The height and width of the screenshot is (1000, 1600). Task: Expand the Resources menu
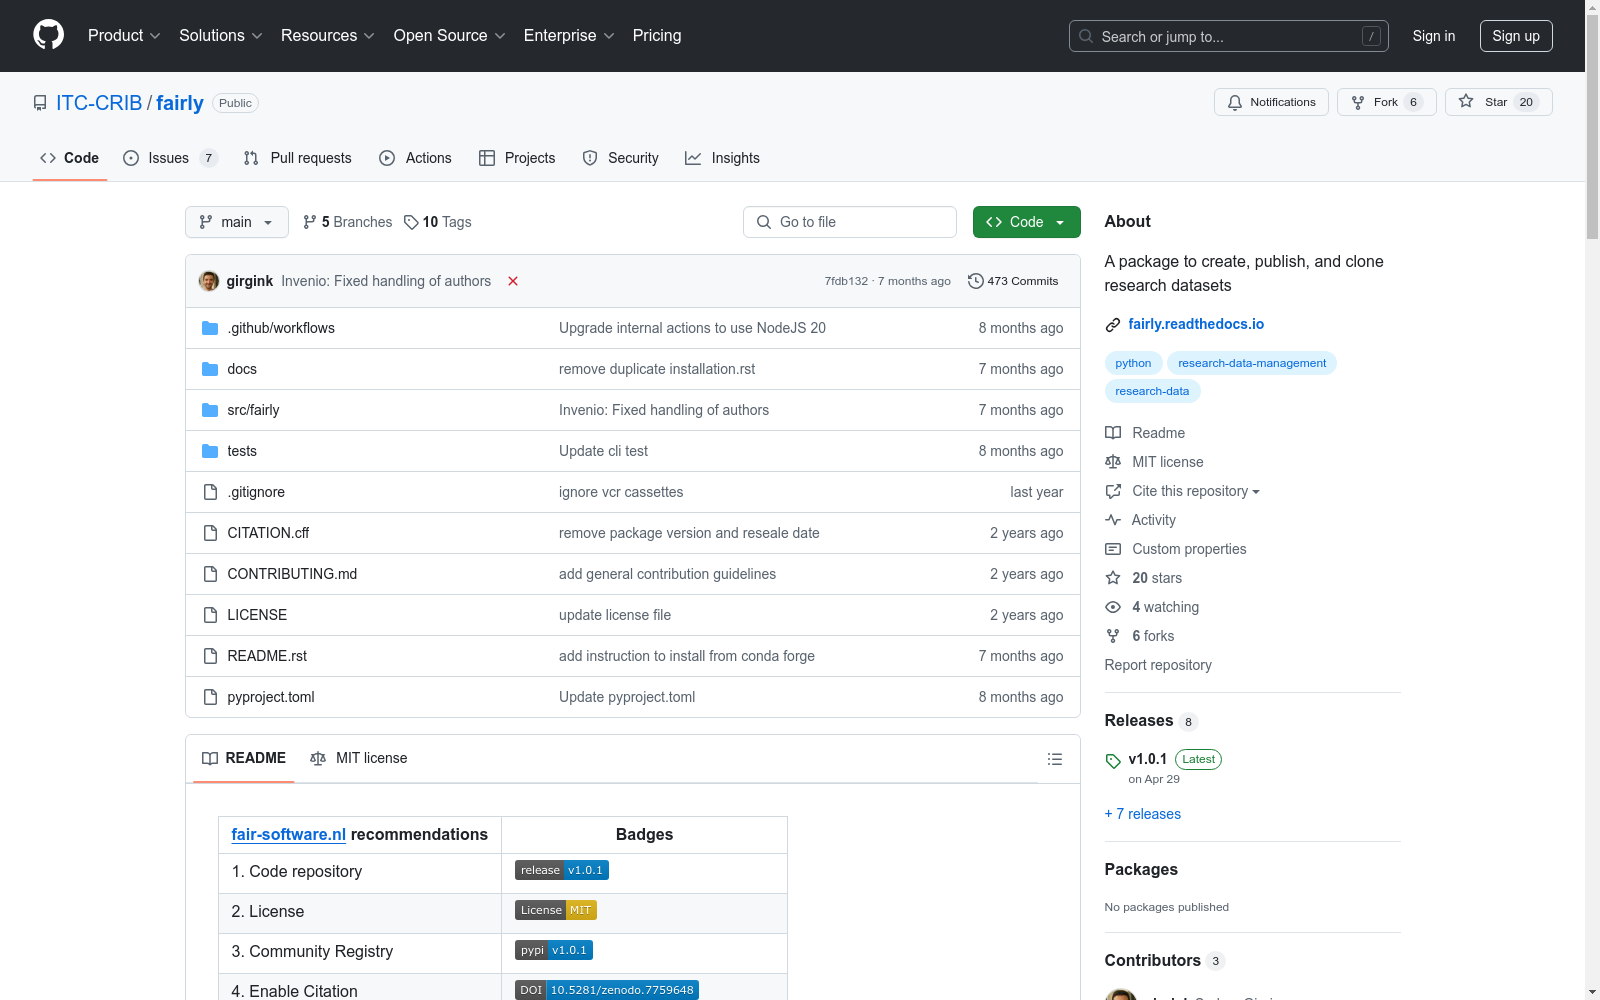(x=328, y=35)
